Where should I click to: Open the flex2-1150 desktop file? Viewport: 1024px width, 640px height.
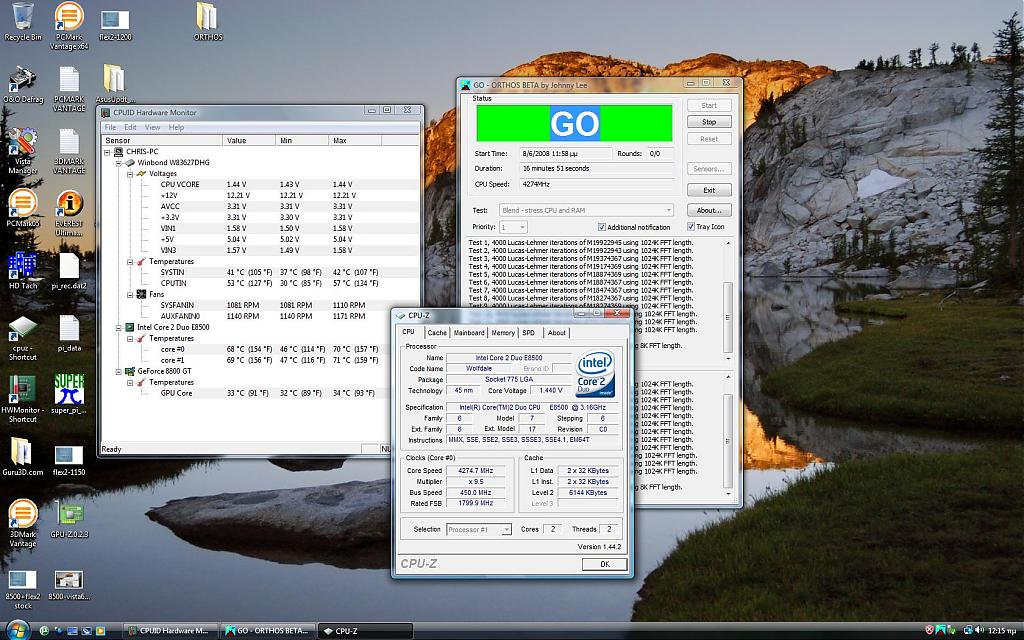point(69,460)
